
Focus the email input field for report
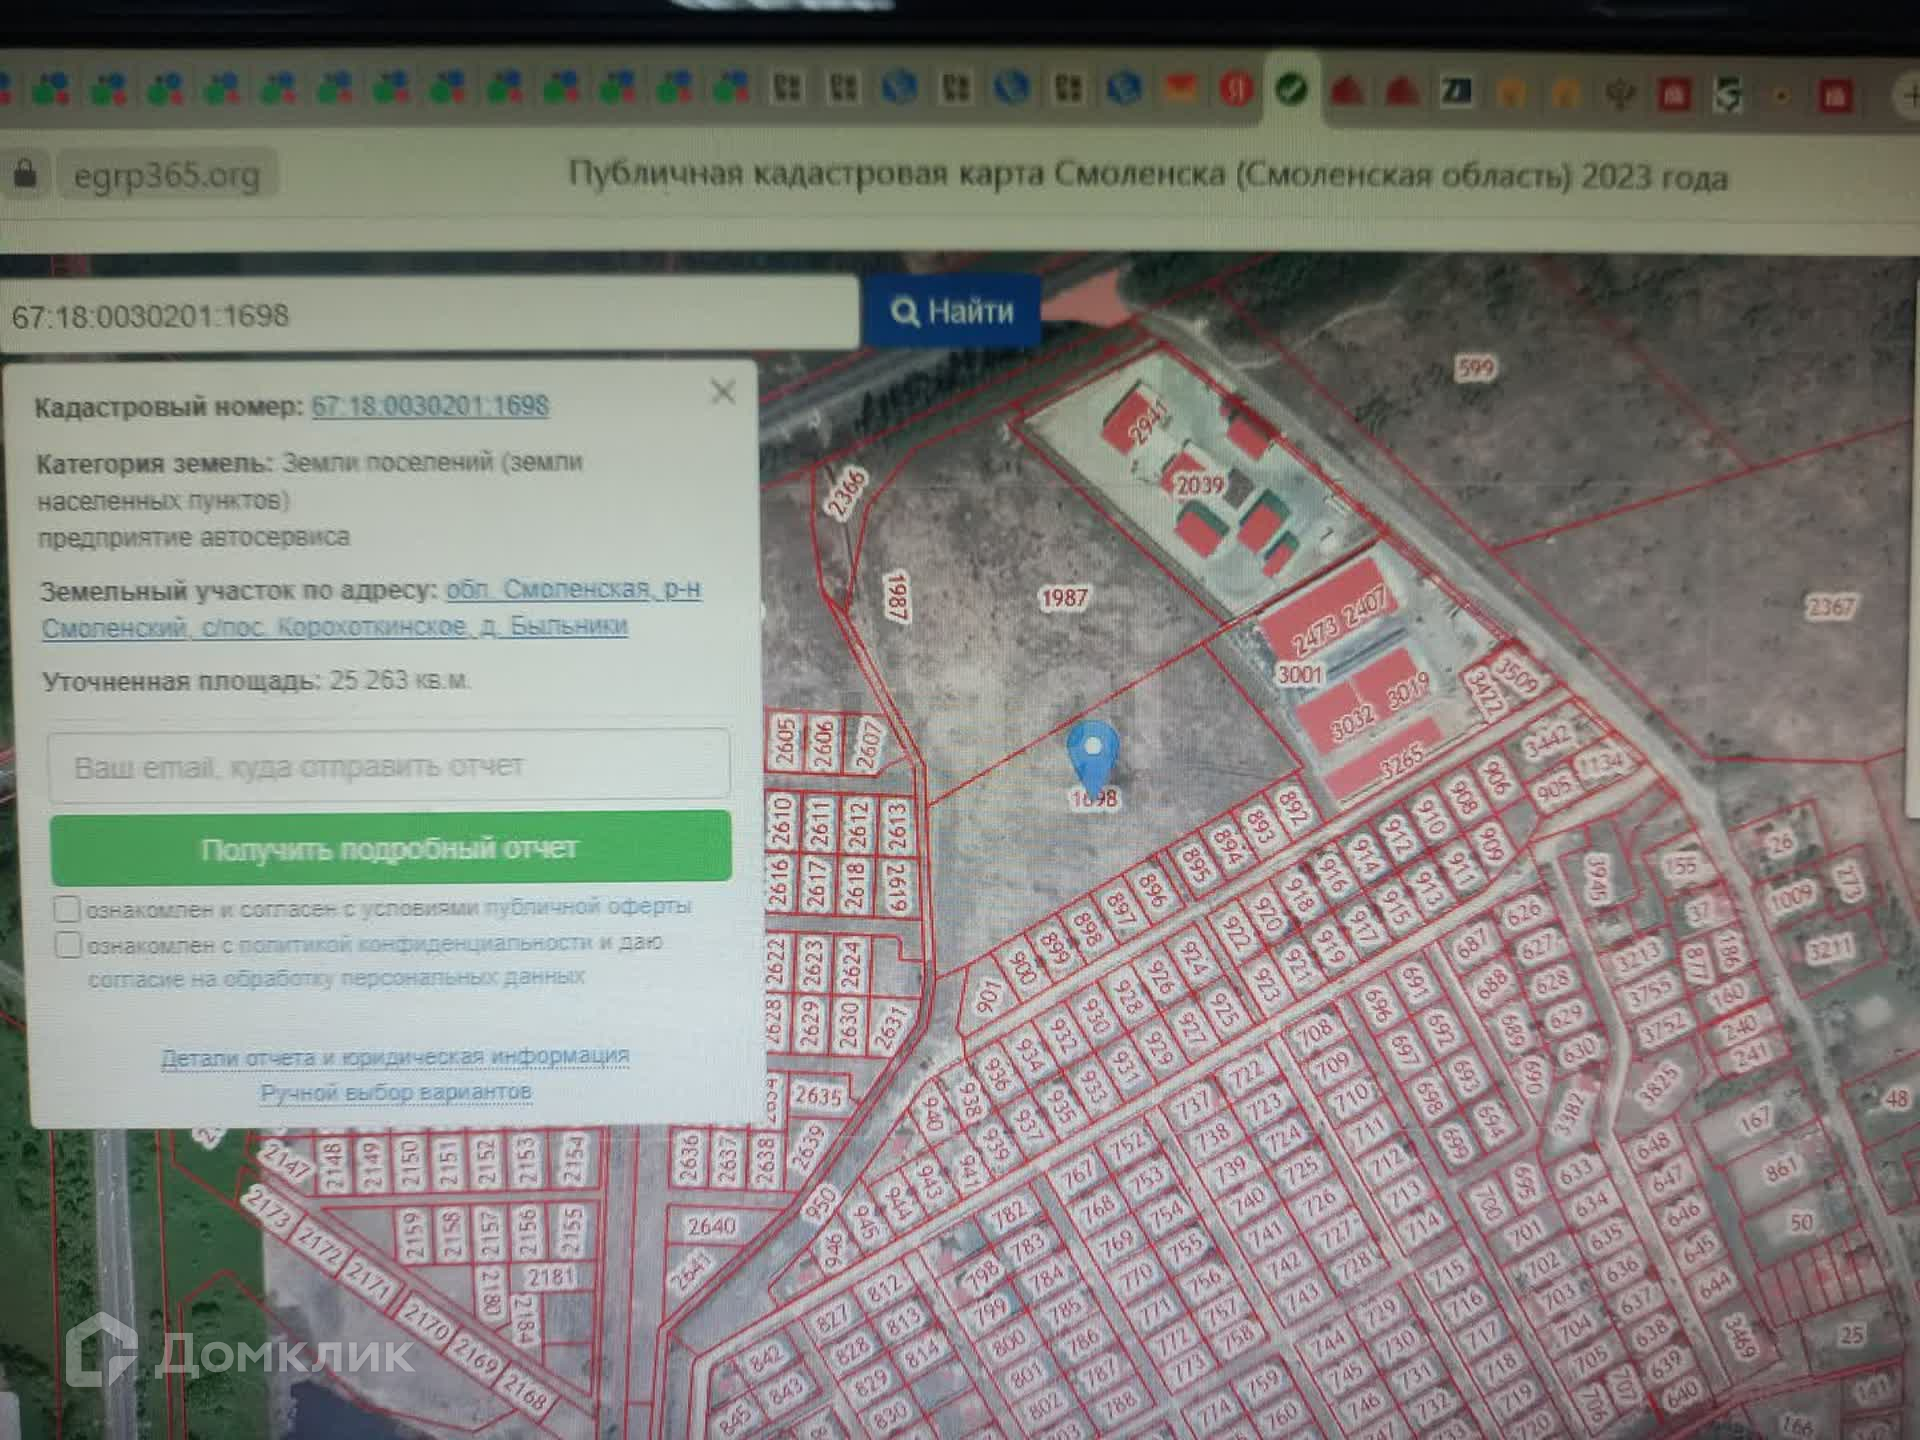(388, 766)
